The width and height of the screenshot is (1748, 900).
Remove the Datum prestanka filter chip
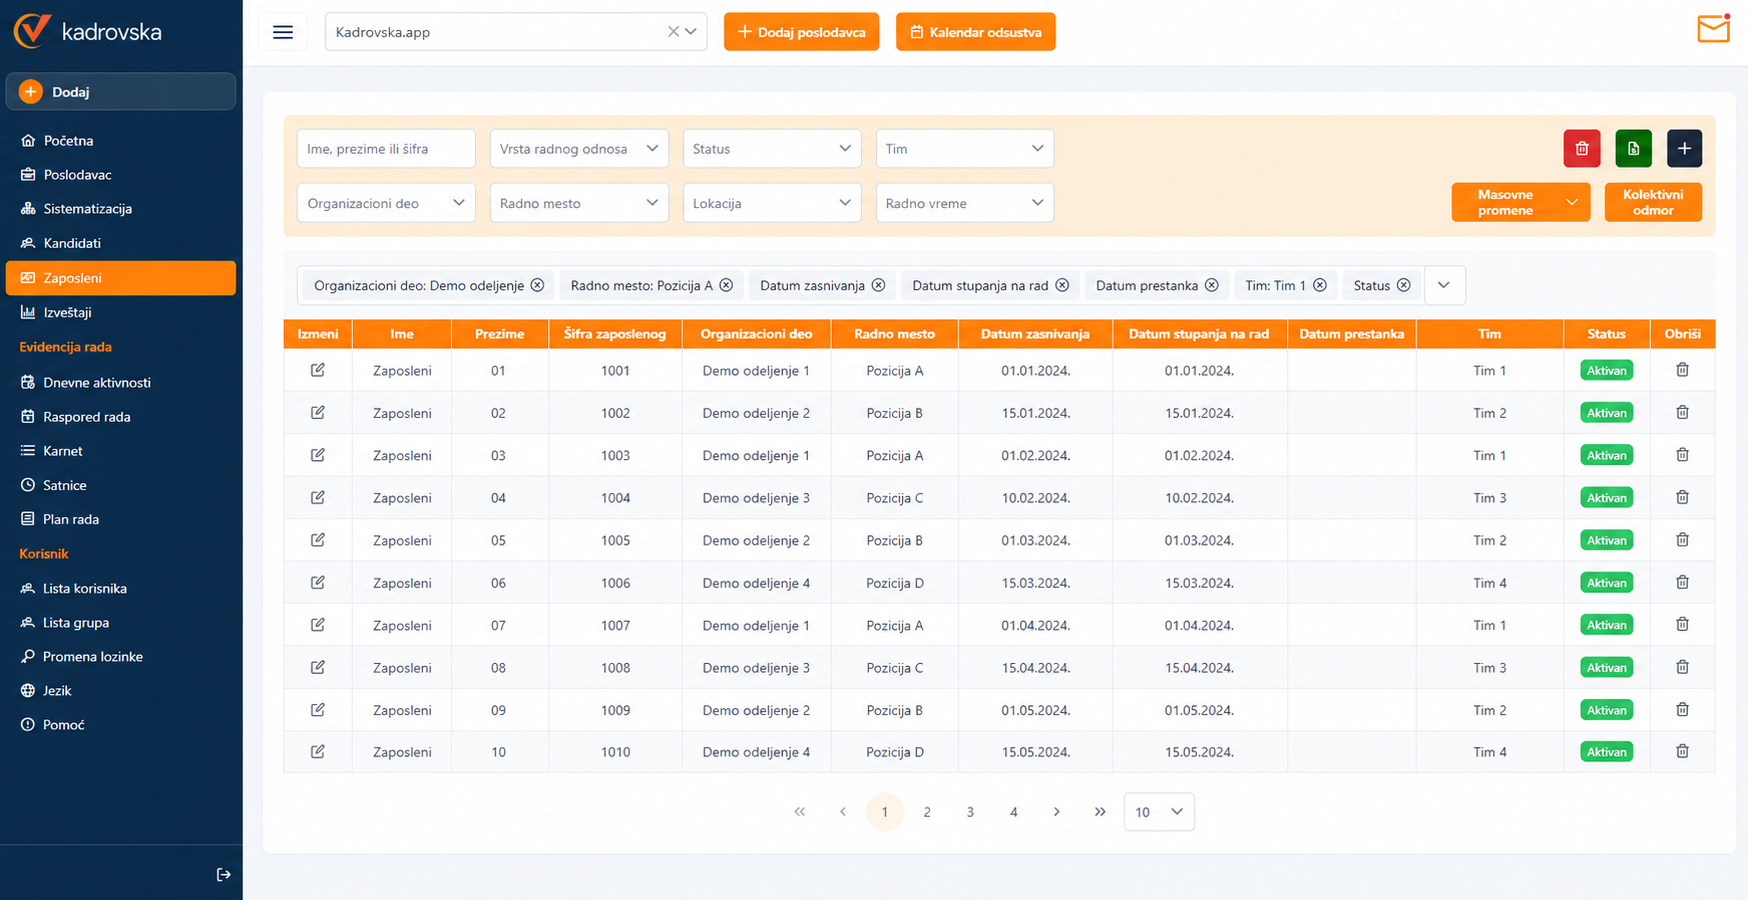pyautogui.click(x=1211, y=285)
